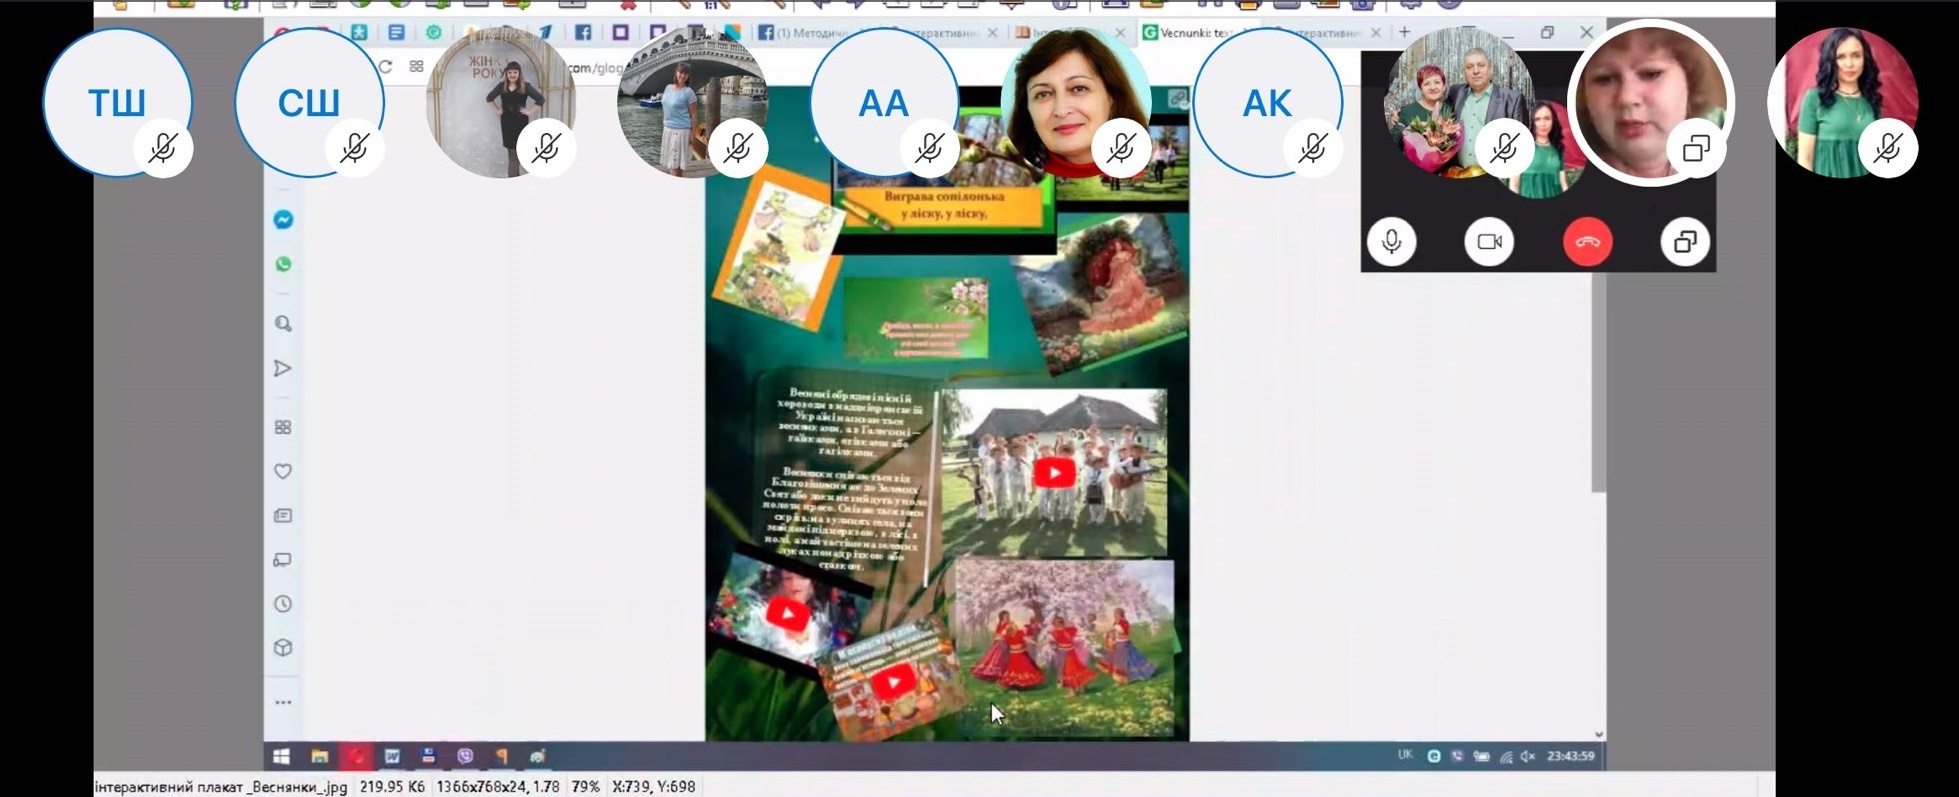Switch to the Facebook Методичн browser tab
The height and width of the screenshot is (797, 1959).
pyautogui.click(x=806, y=33)
